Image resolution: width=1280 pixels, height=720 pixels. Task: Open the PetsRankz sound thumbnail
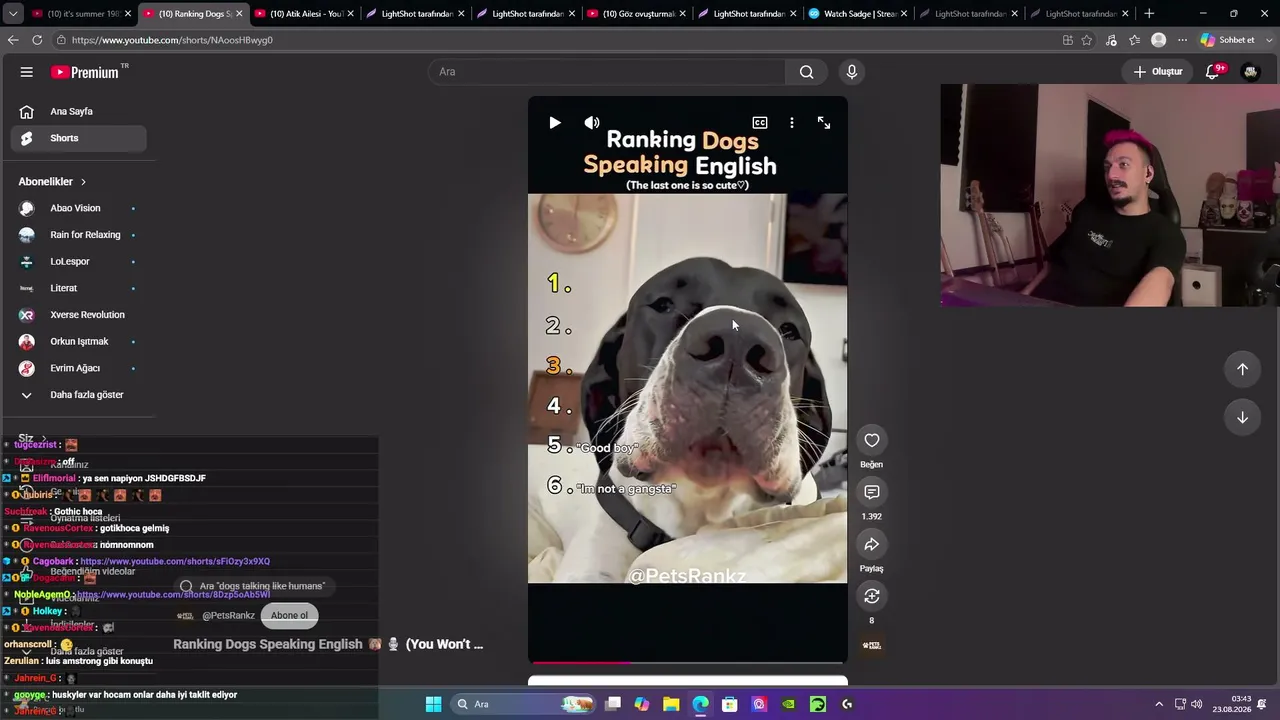(872, 645)
